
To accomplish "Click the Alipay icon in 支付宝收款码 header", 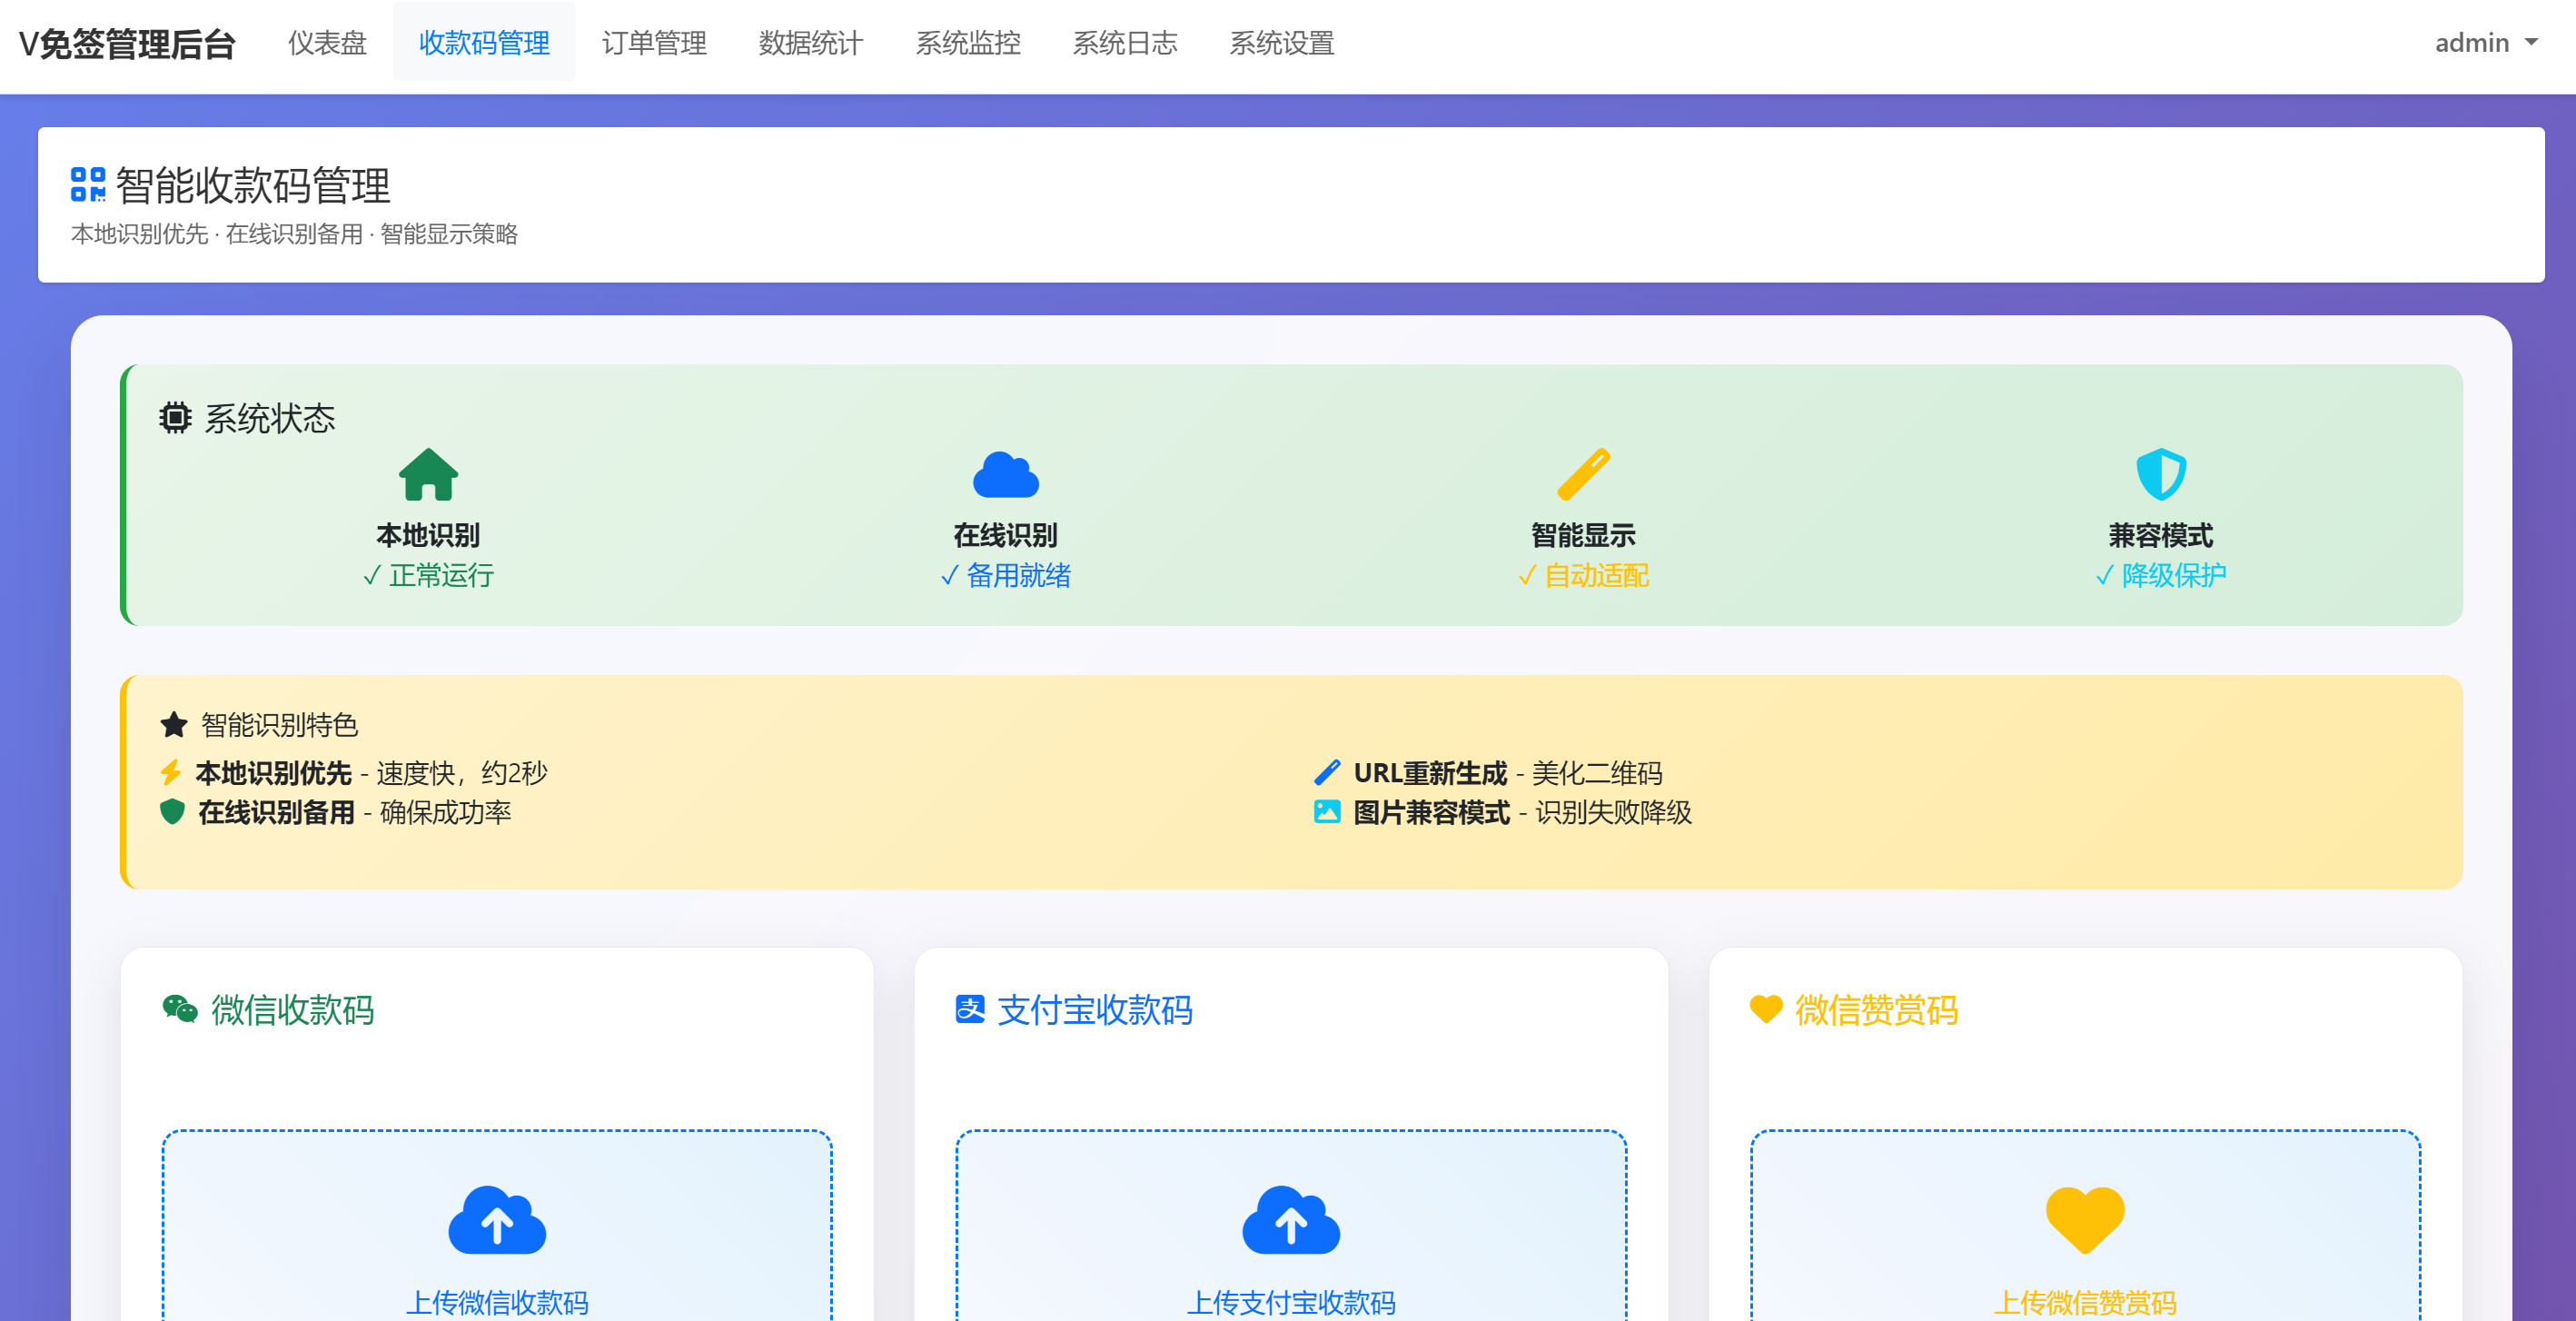I will pos(970,1009).
